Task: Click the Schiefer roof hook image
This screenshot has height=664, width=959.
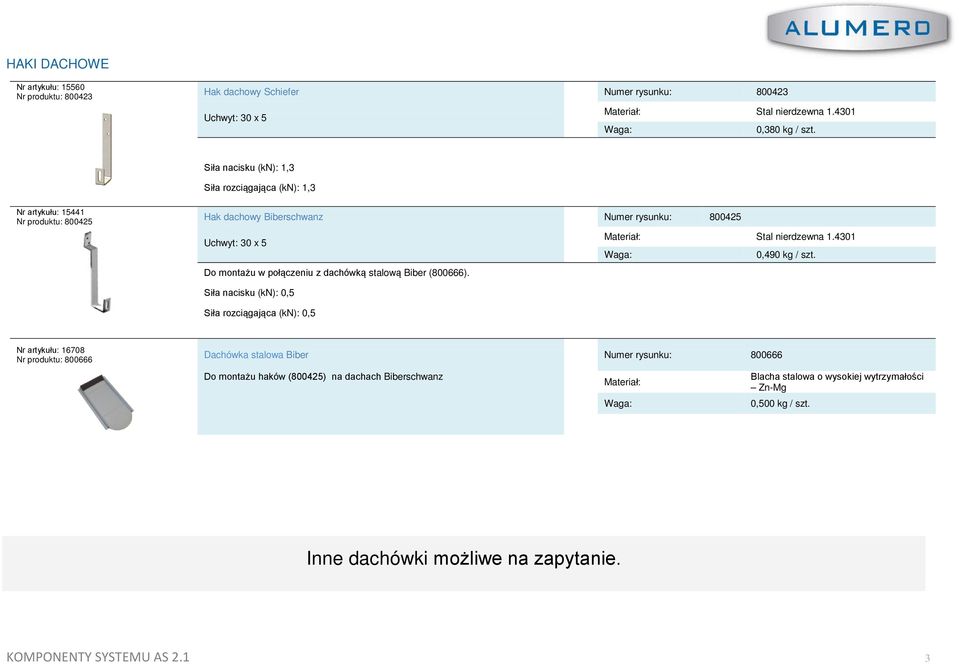Action: 105,149
